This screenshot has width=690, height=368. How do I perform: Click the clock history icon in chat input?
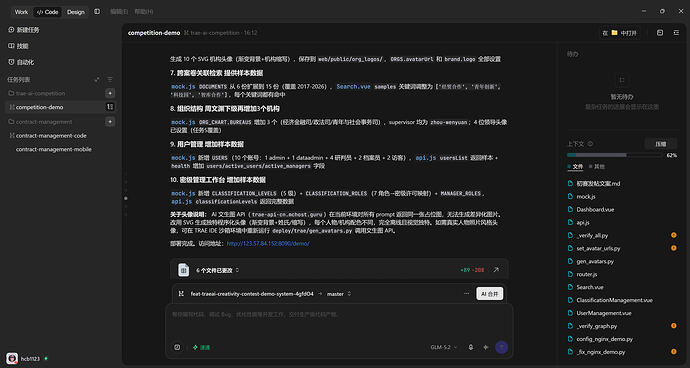click(x=177, y=347)
